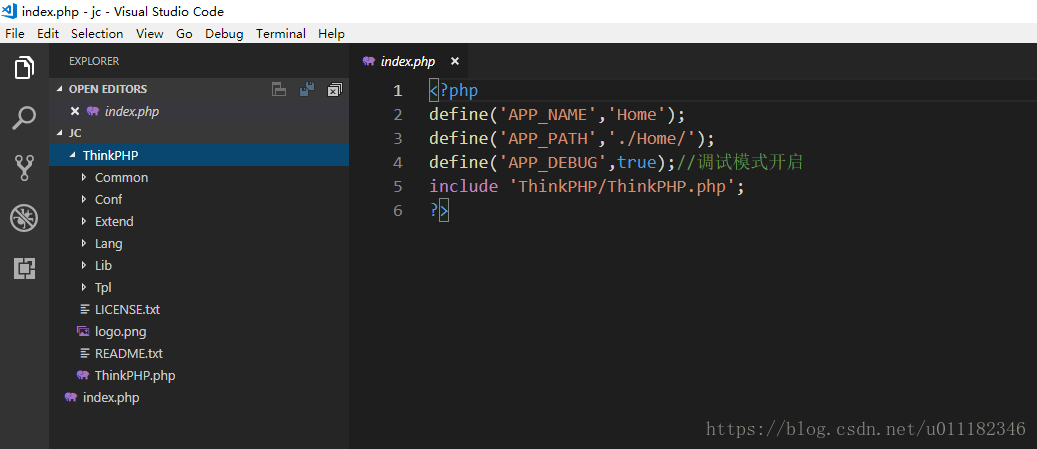Click the VS Code logo in title bar
Screen dimensions: 1037x449
pos(9,11)
